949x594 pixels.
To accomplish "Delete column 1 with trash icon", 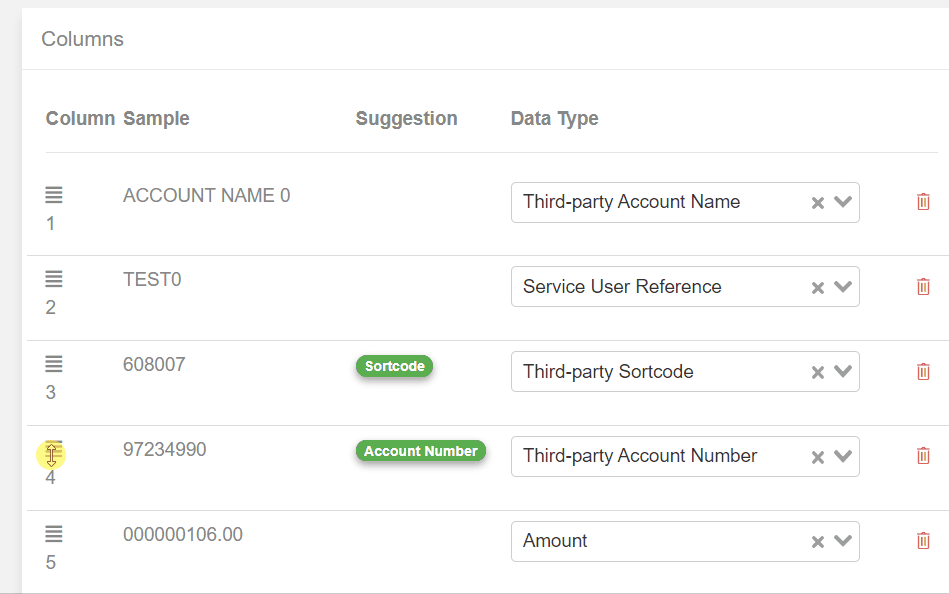I will tap(923, 202).
